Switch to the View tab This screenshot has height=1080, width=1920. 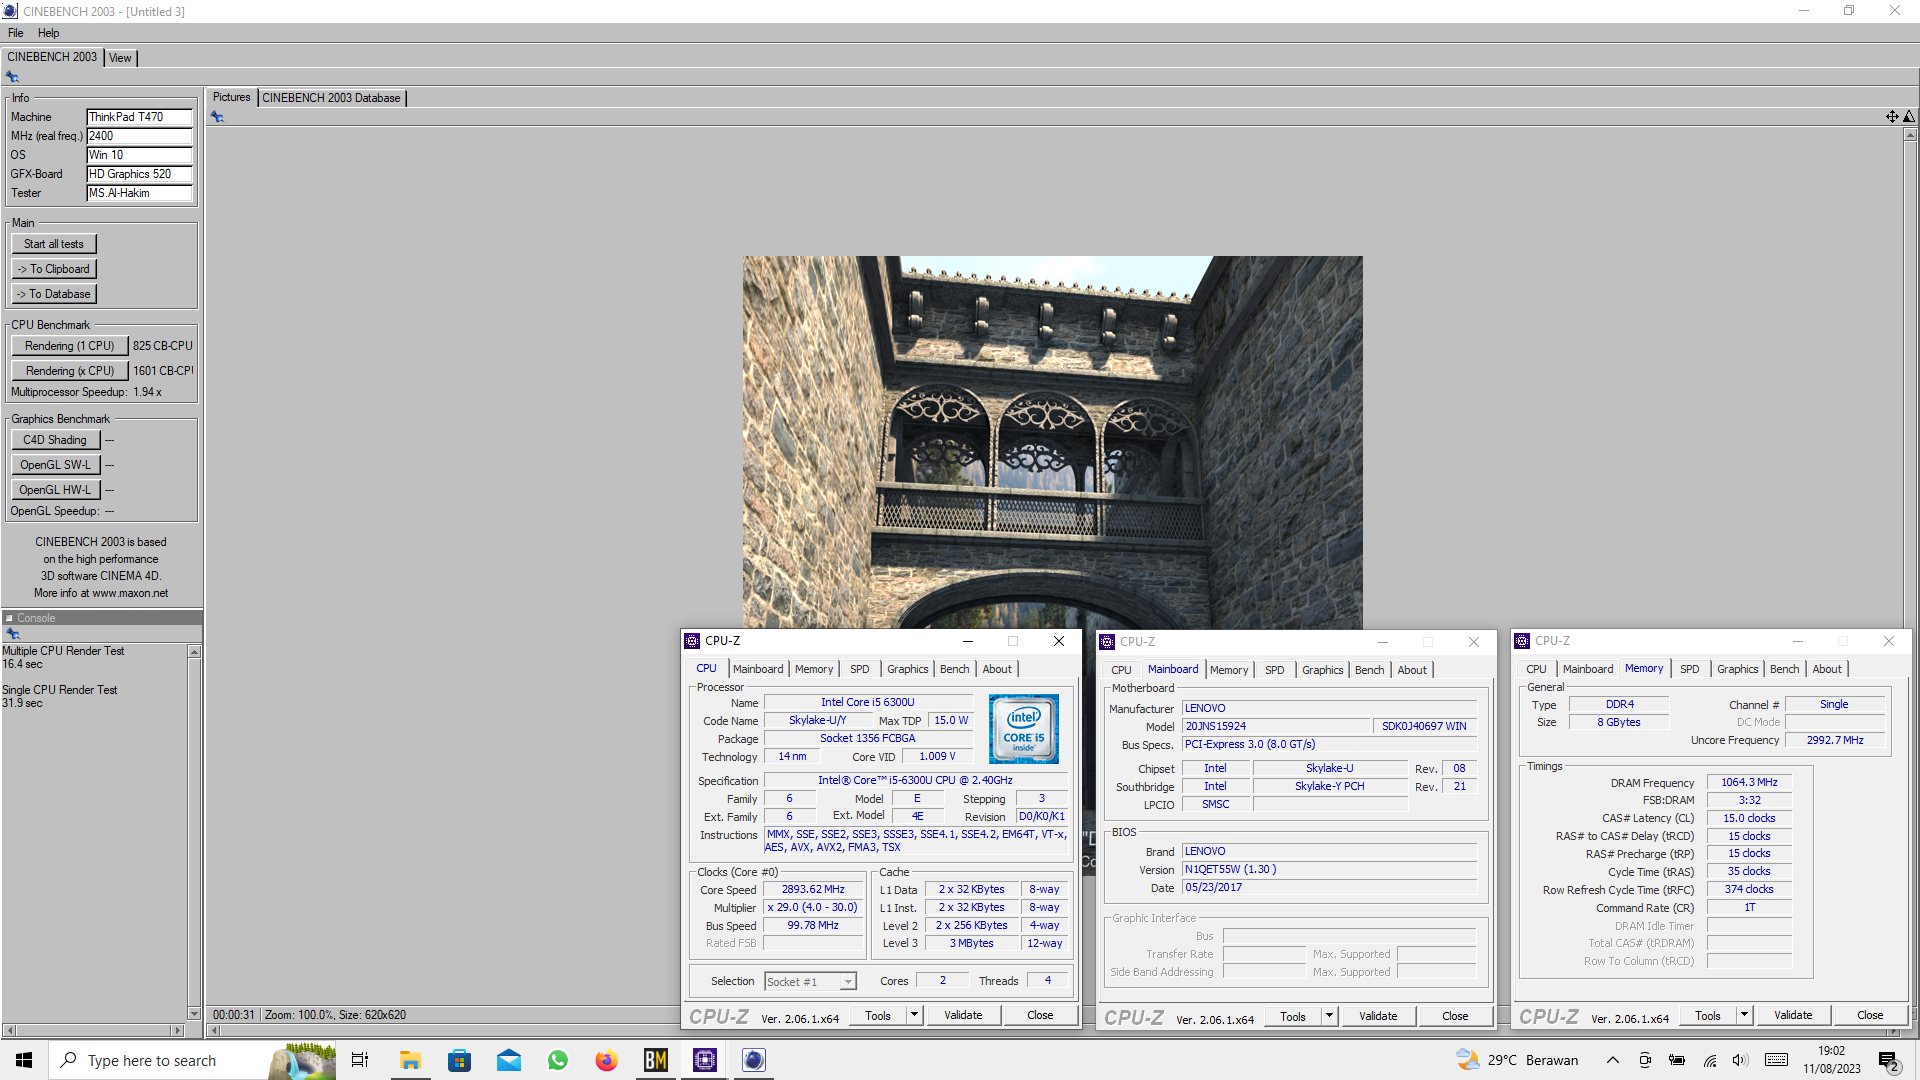coord(120,58)
